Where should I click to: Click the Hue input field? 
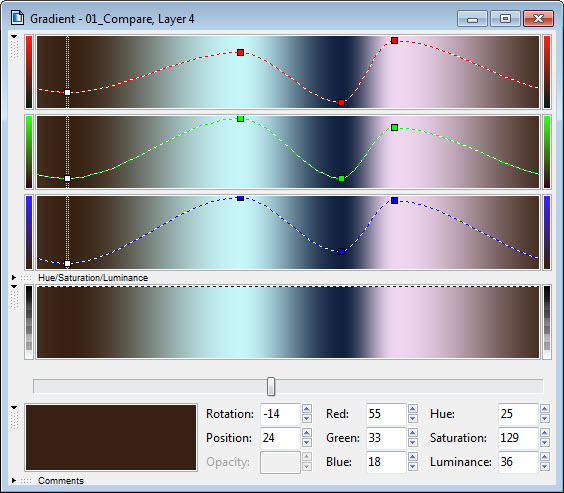coord(518,414)
